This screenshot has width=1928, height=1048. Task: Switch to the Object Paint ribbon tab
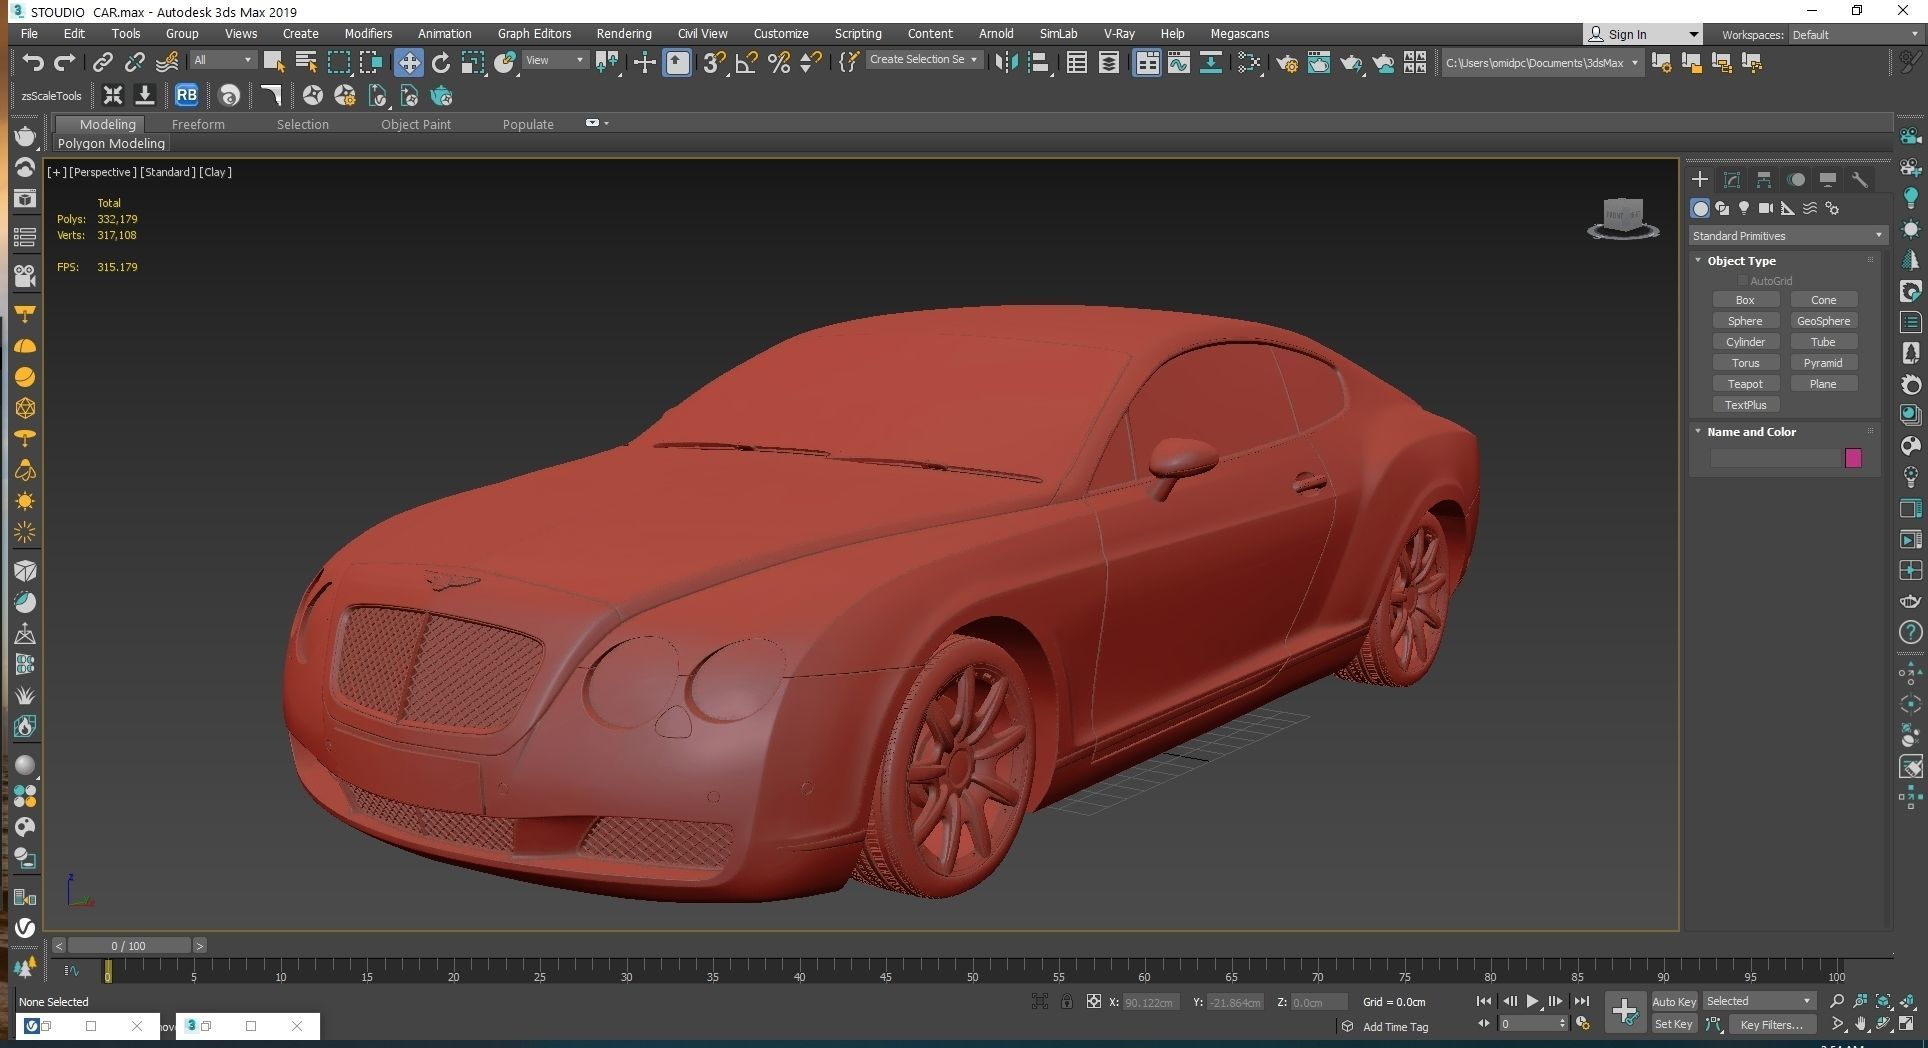point(415,124)
